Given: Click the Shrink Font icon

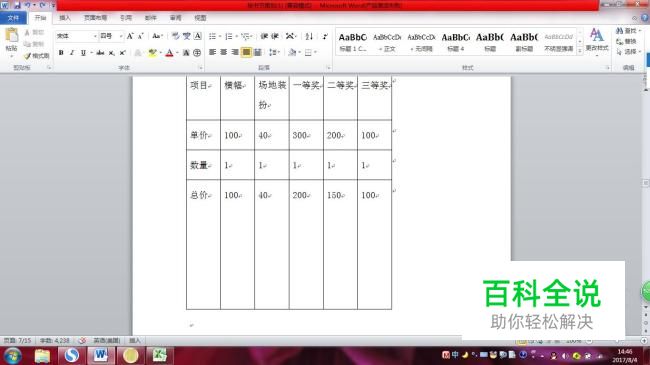Looking at the screenshot, I should click(x=141, y=36).
